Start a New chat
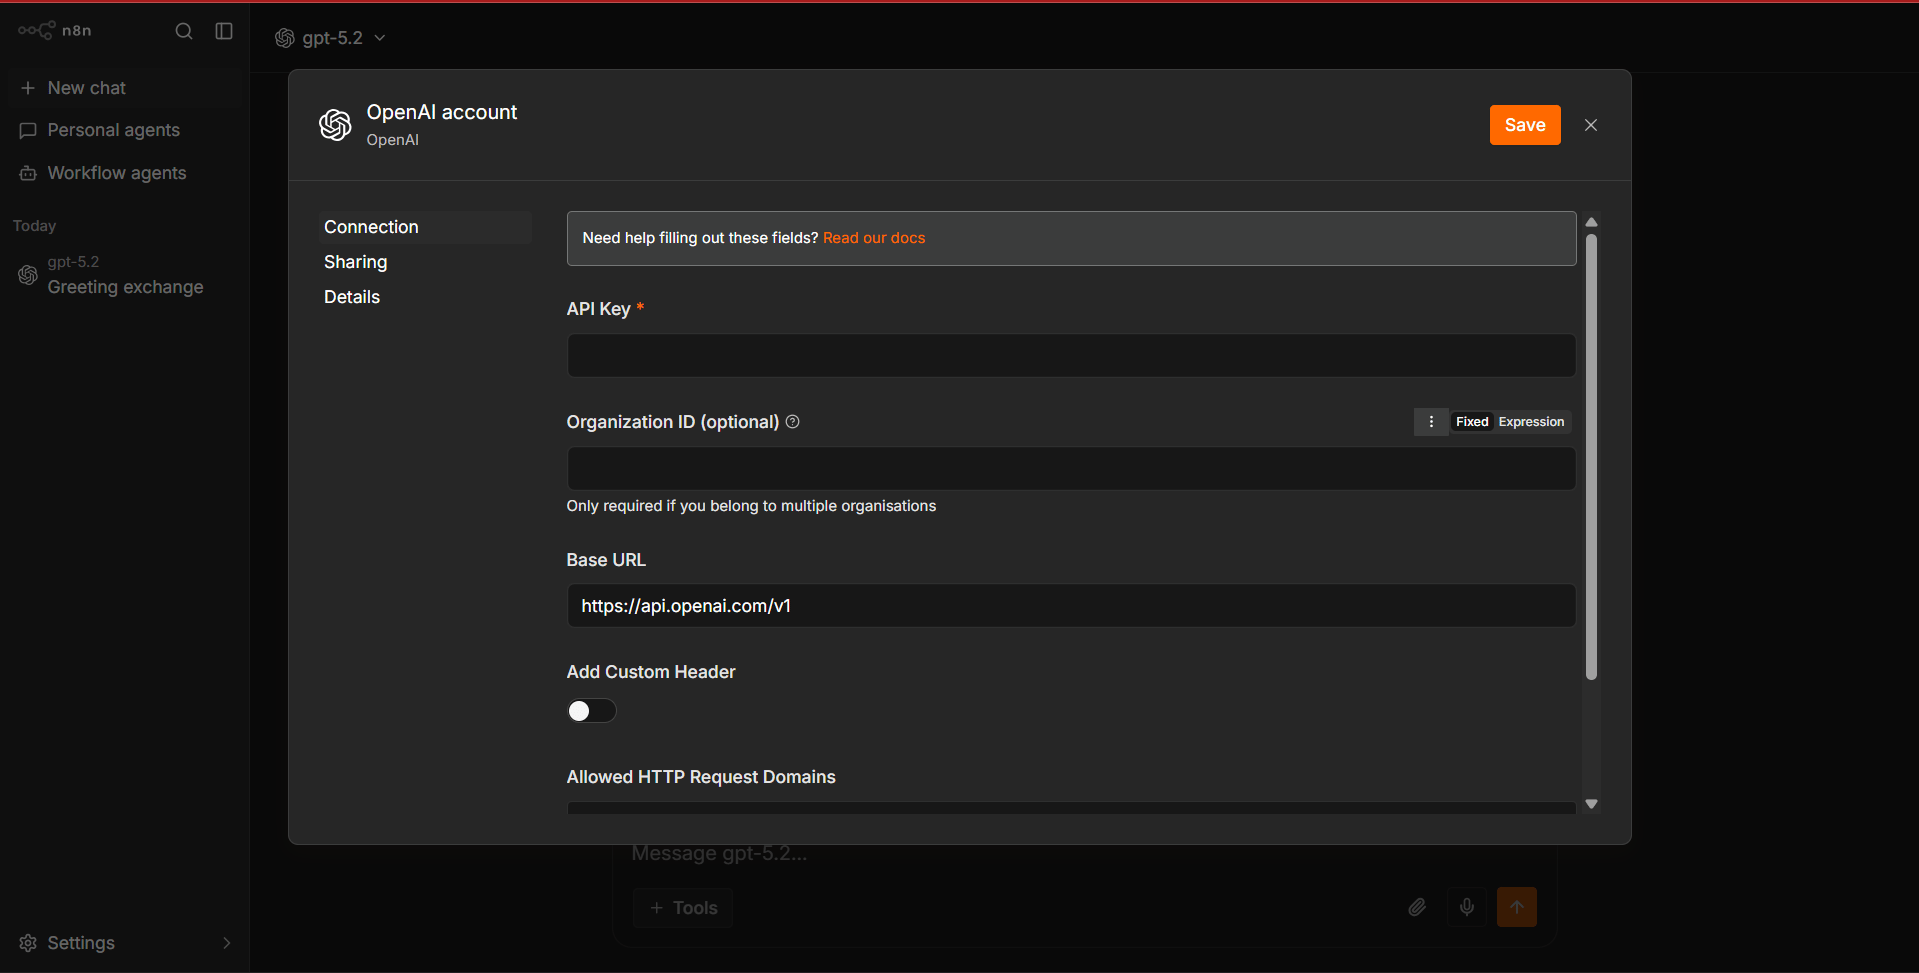Image resolution: width=1919 pixels, height=973 pixels. (x=123, y=88)
